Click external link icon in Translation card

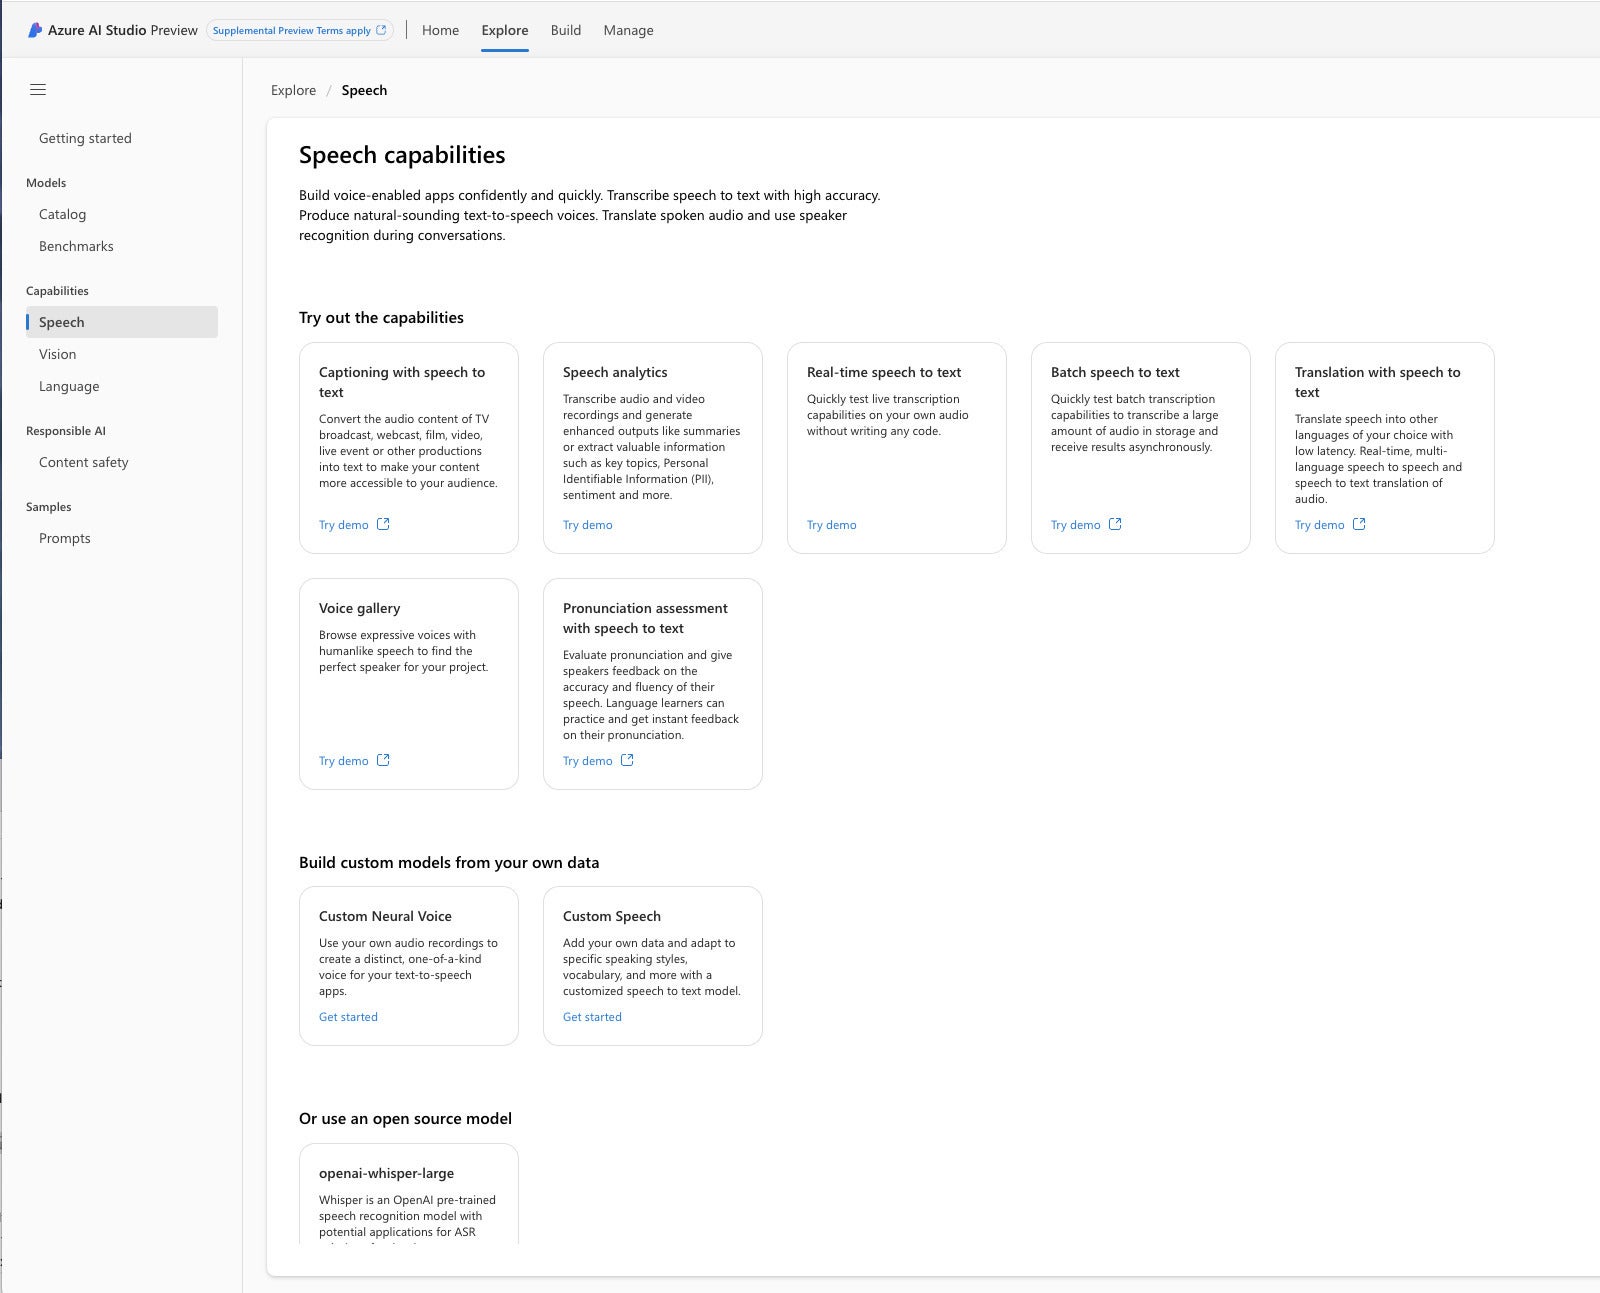point(1359,524)
